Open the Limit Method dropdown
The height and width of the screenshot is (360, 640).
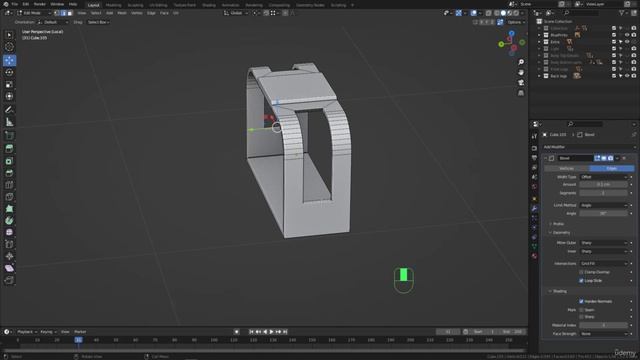pos(604,205)
